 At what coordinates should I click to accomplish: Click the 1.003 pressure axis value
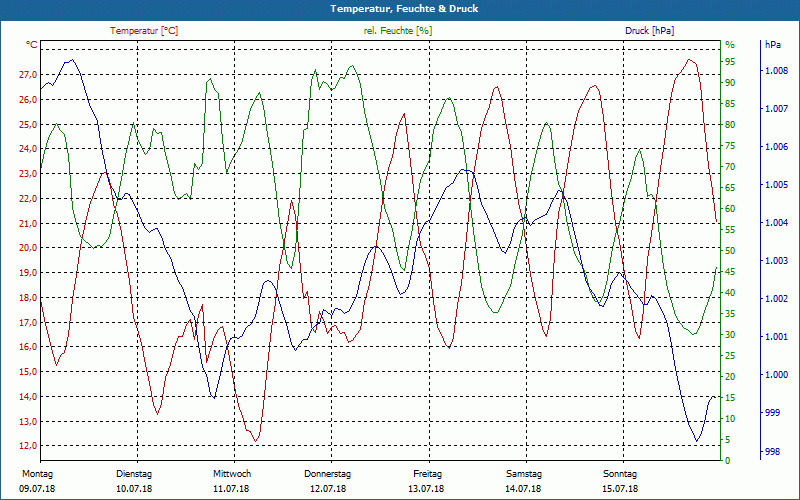pos(776,261)
